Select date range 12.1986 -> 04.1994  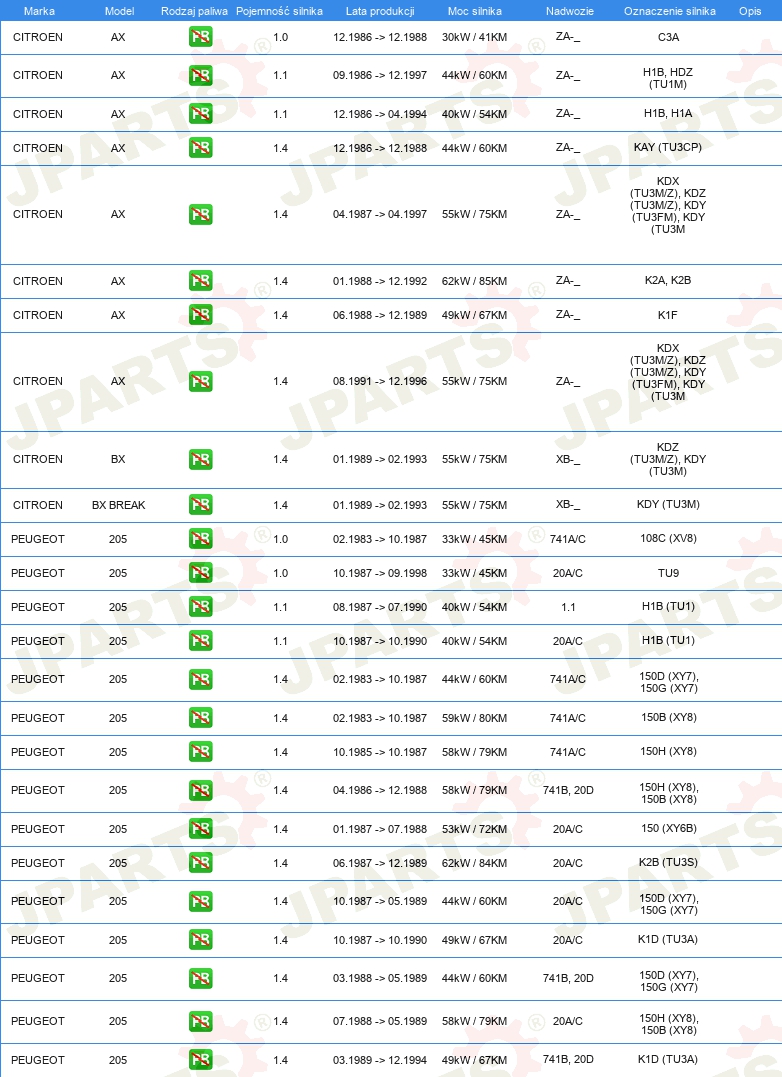coord(380,114)
